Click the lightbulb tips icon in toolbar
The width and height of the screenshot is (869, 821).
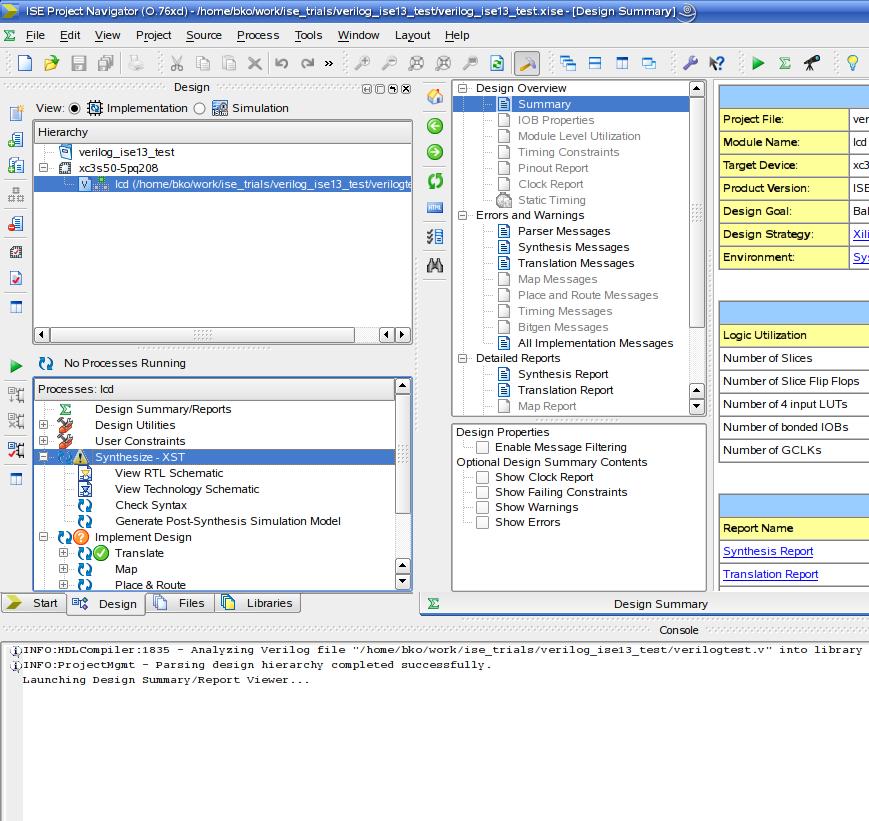(852, 63)
